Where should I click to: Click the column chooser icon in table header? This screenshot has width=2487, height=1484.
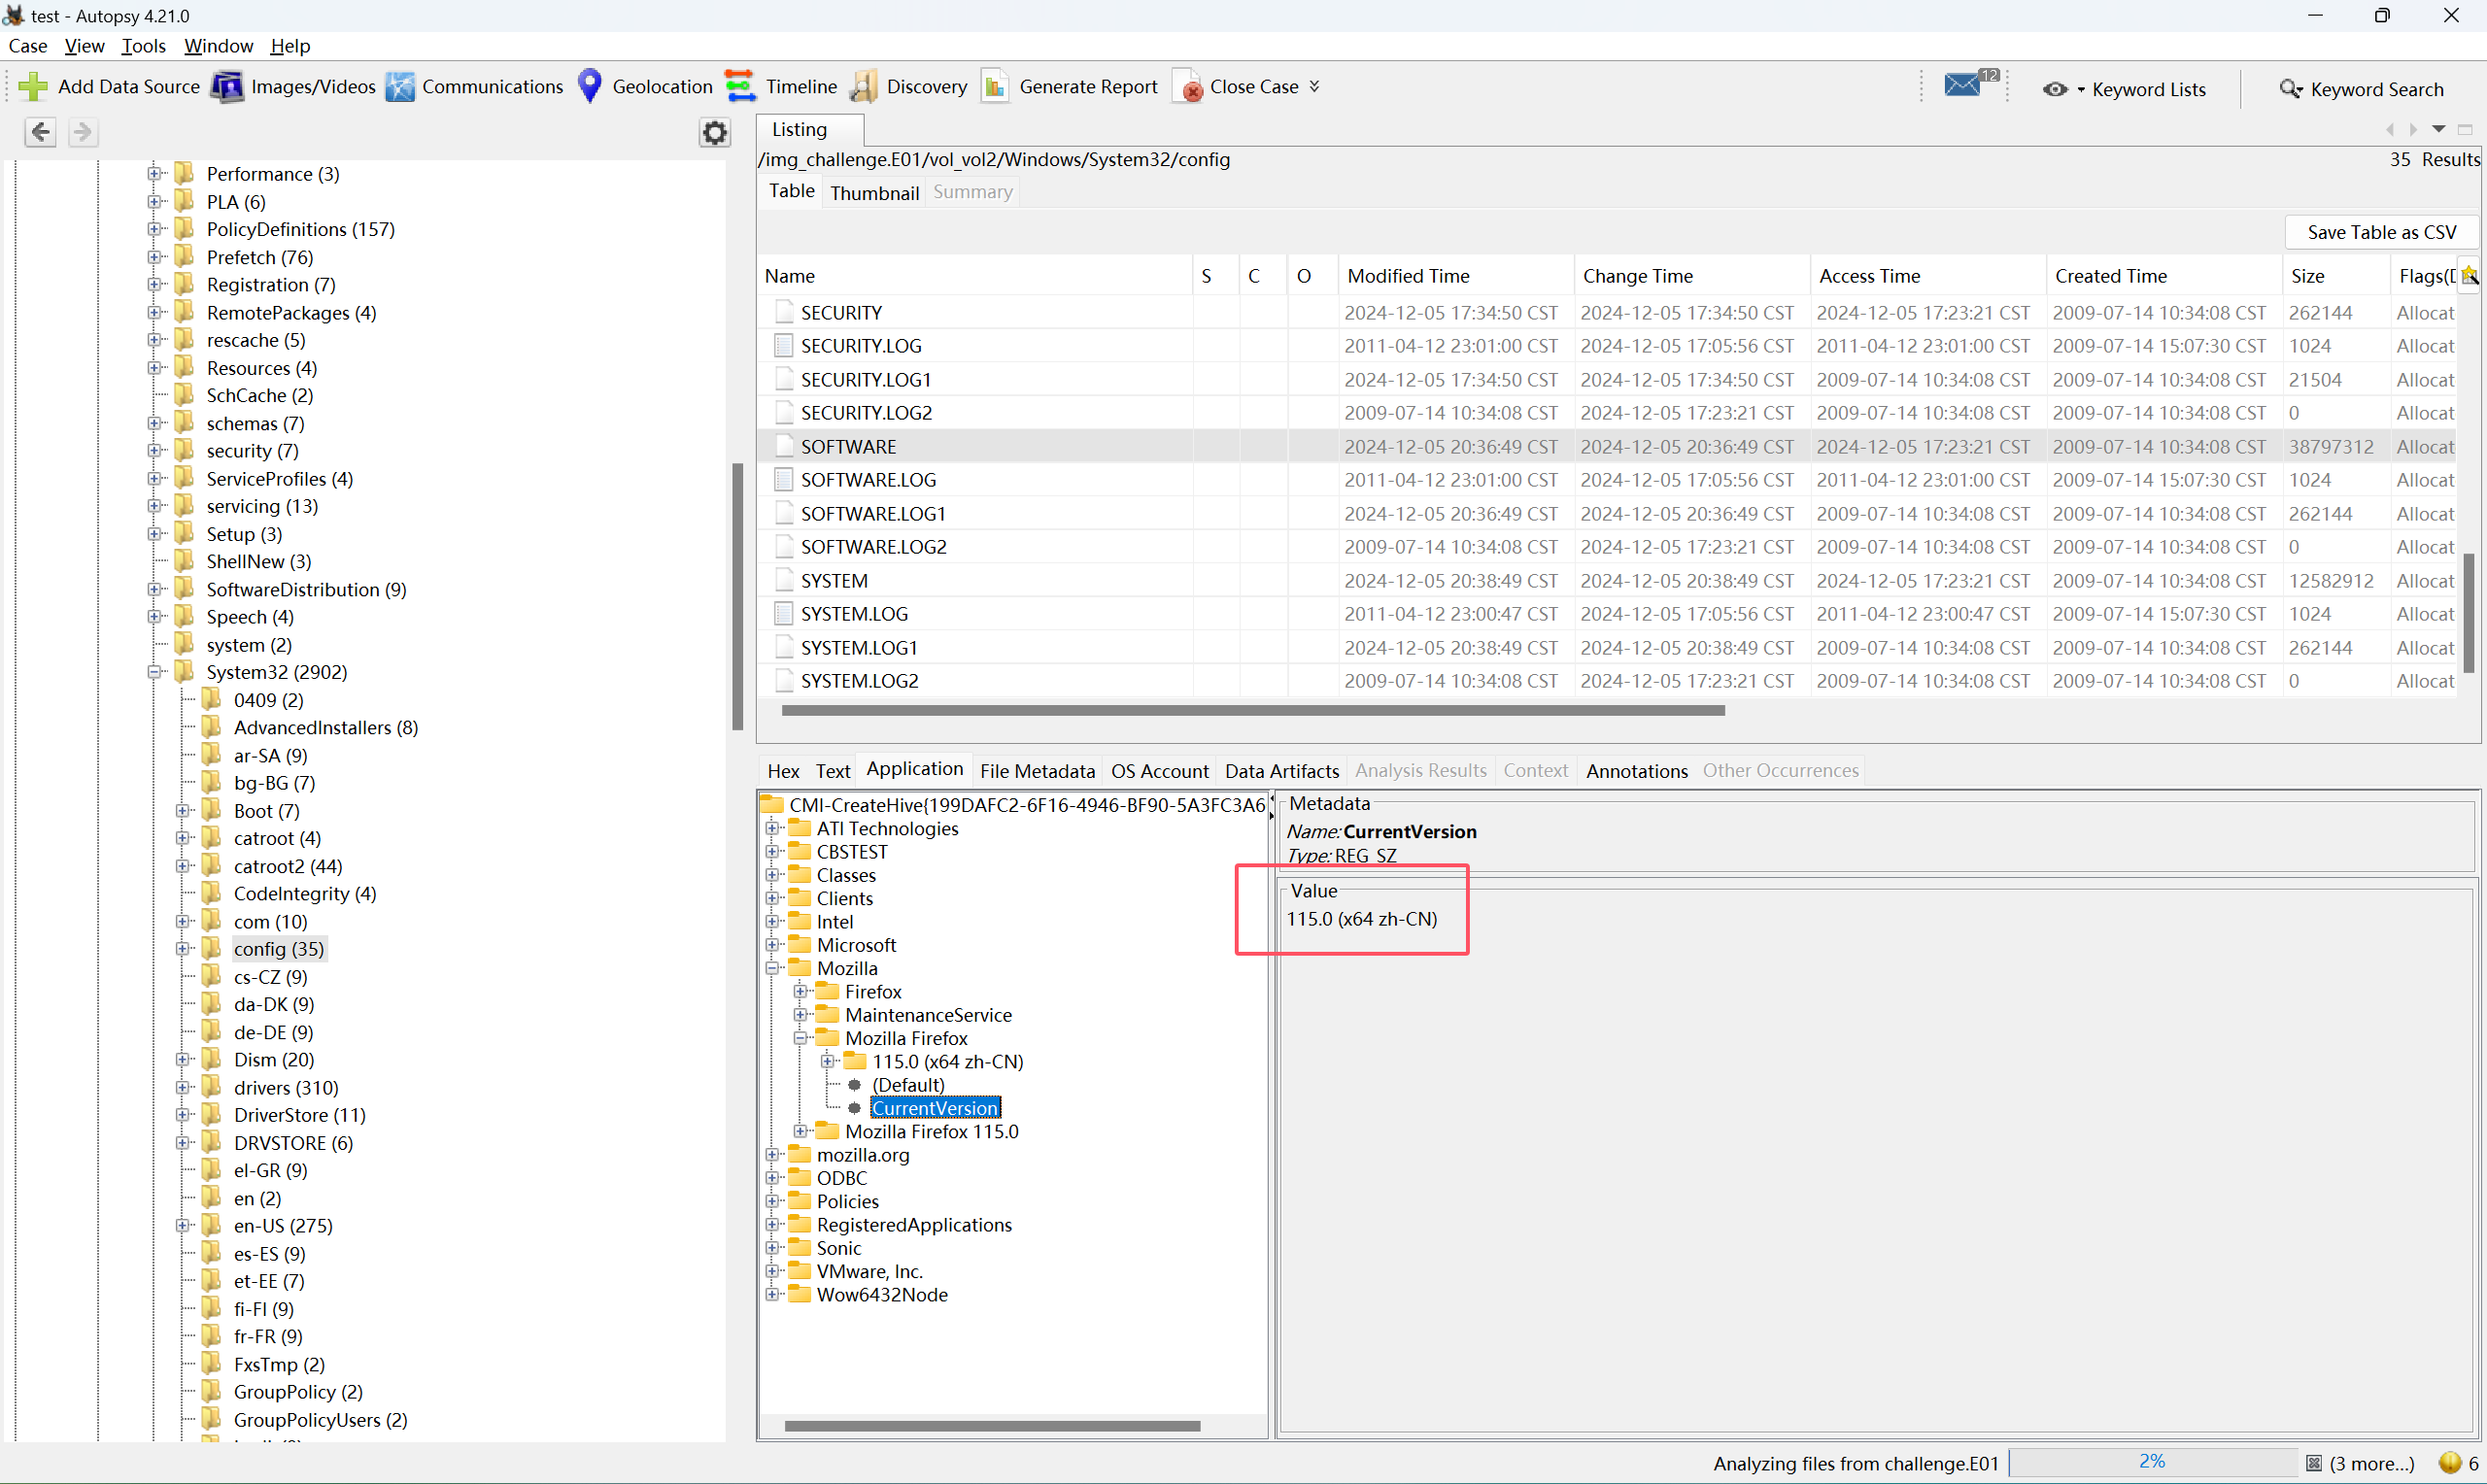point(2470,275)
